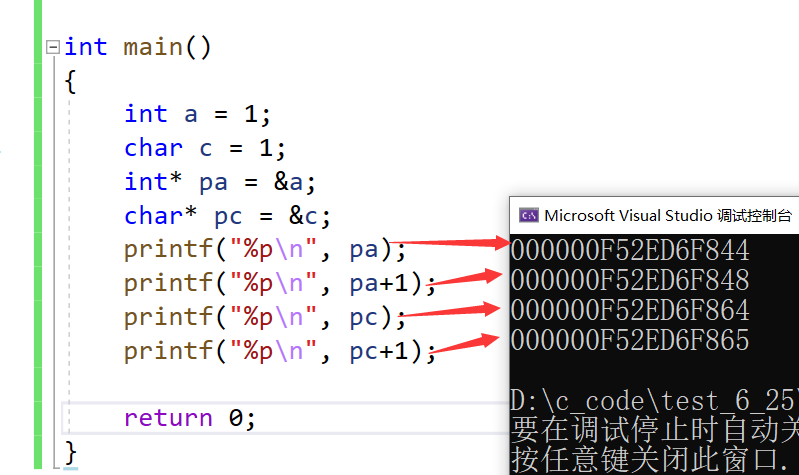Click the printf line printing pa+1

(x=280, y=283)
